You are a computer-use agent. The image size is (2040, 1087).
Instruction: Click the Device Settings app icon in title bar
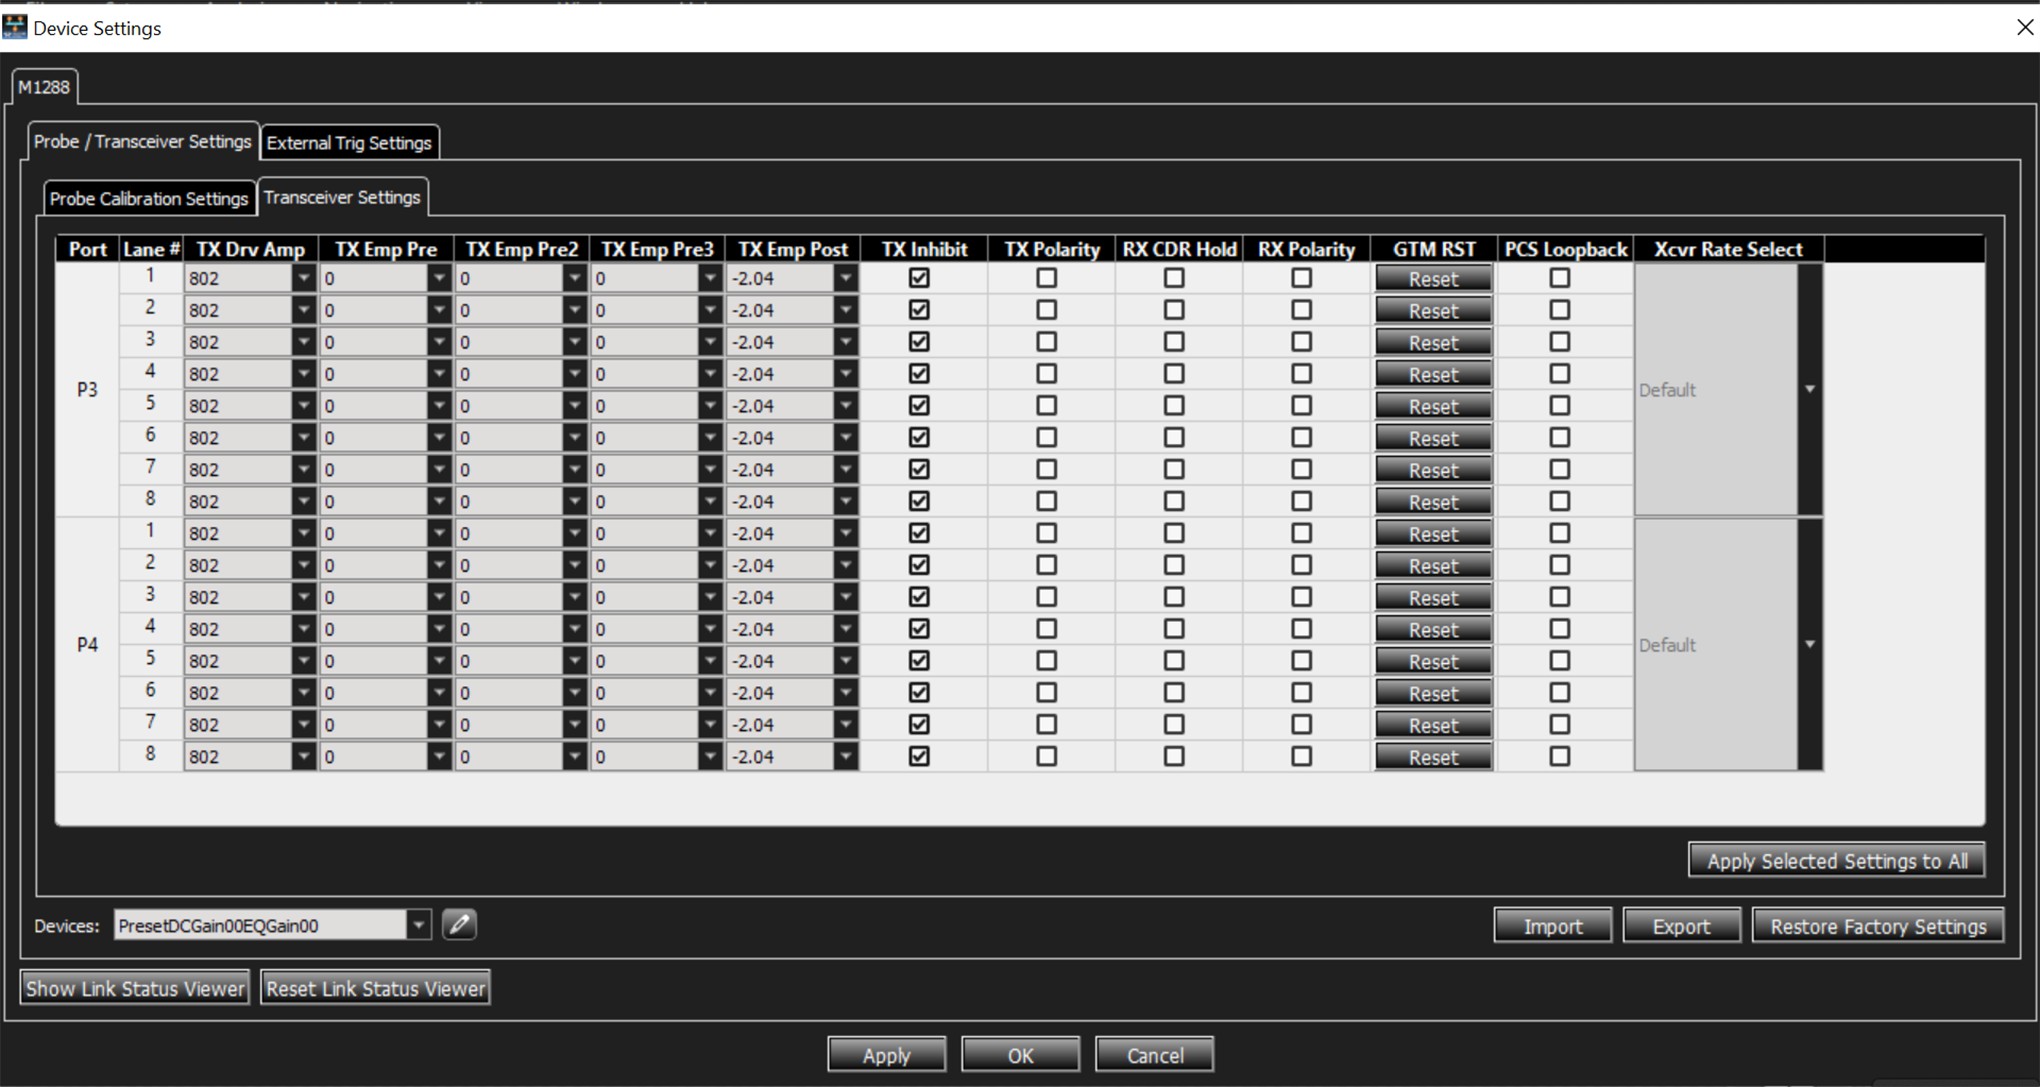coord(15,27)
